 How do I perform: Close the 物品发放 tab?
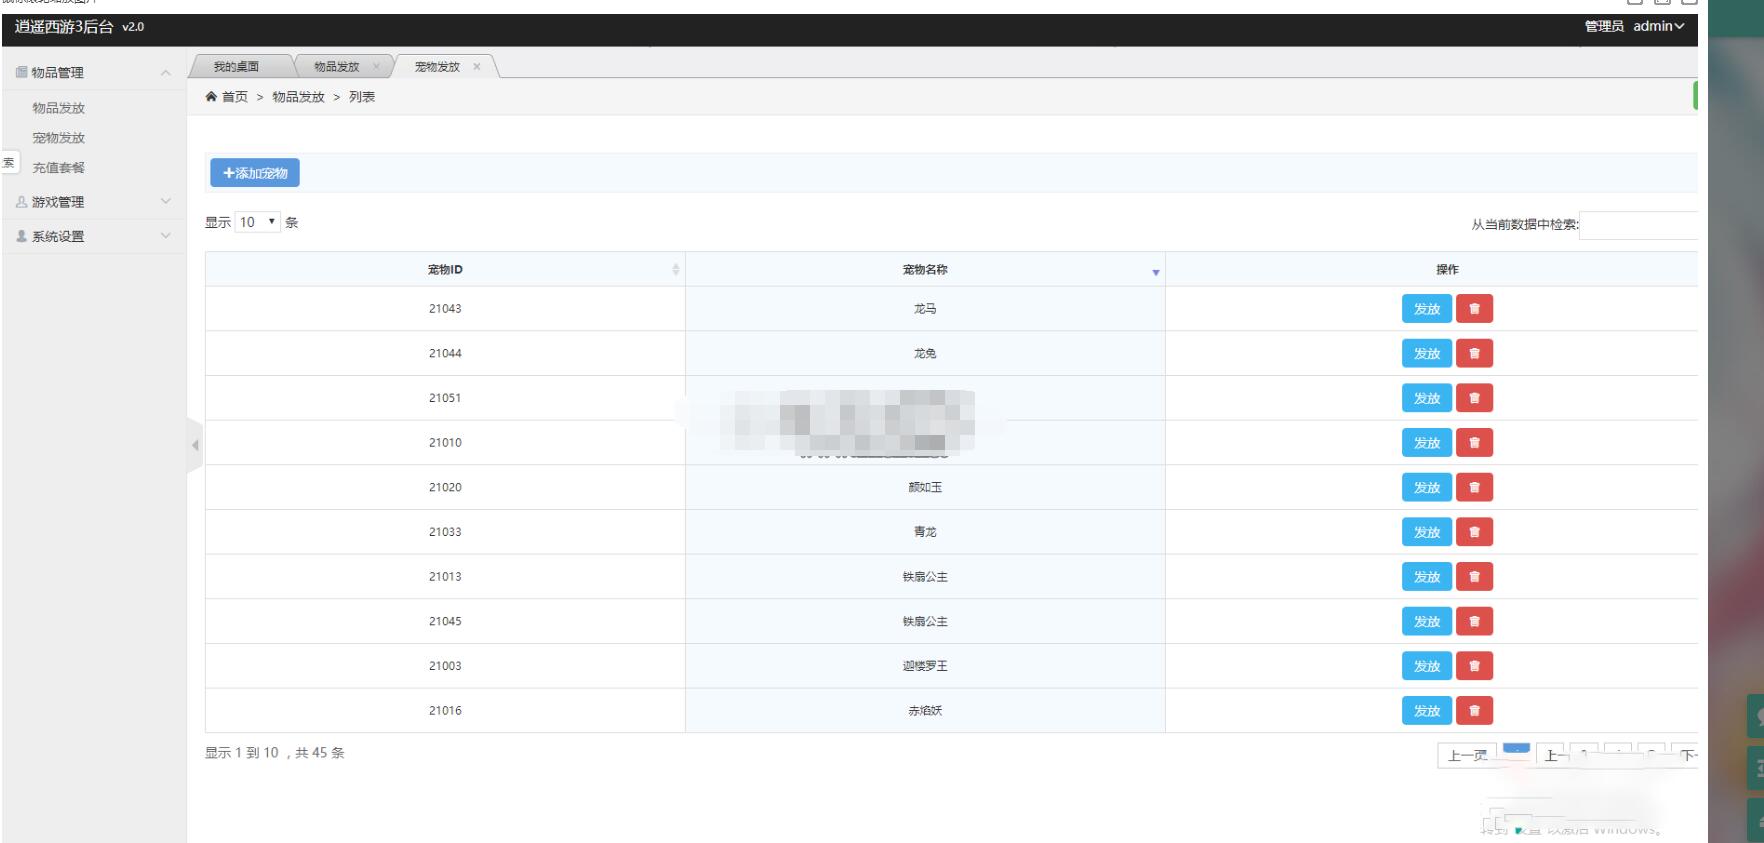click(376, 67)
